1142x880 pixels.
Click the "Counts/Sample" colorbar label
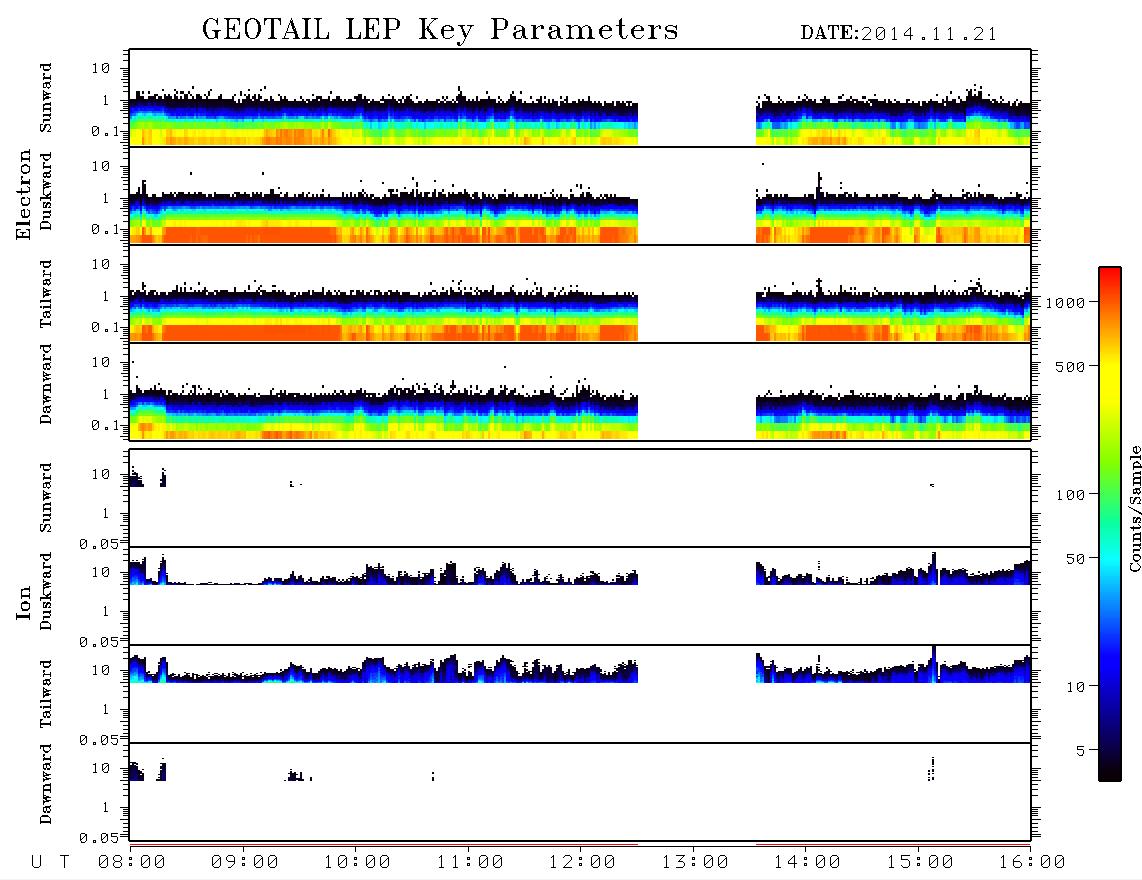pos(1134,509)
